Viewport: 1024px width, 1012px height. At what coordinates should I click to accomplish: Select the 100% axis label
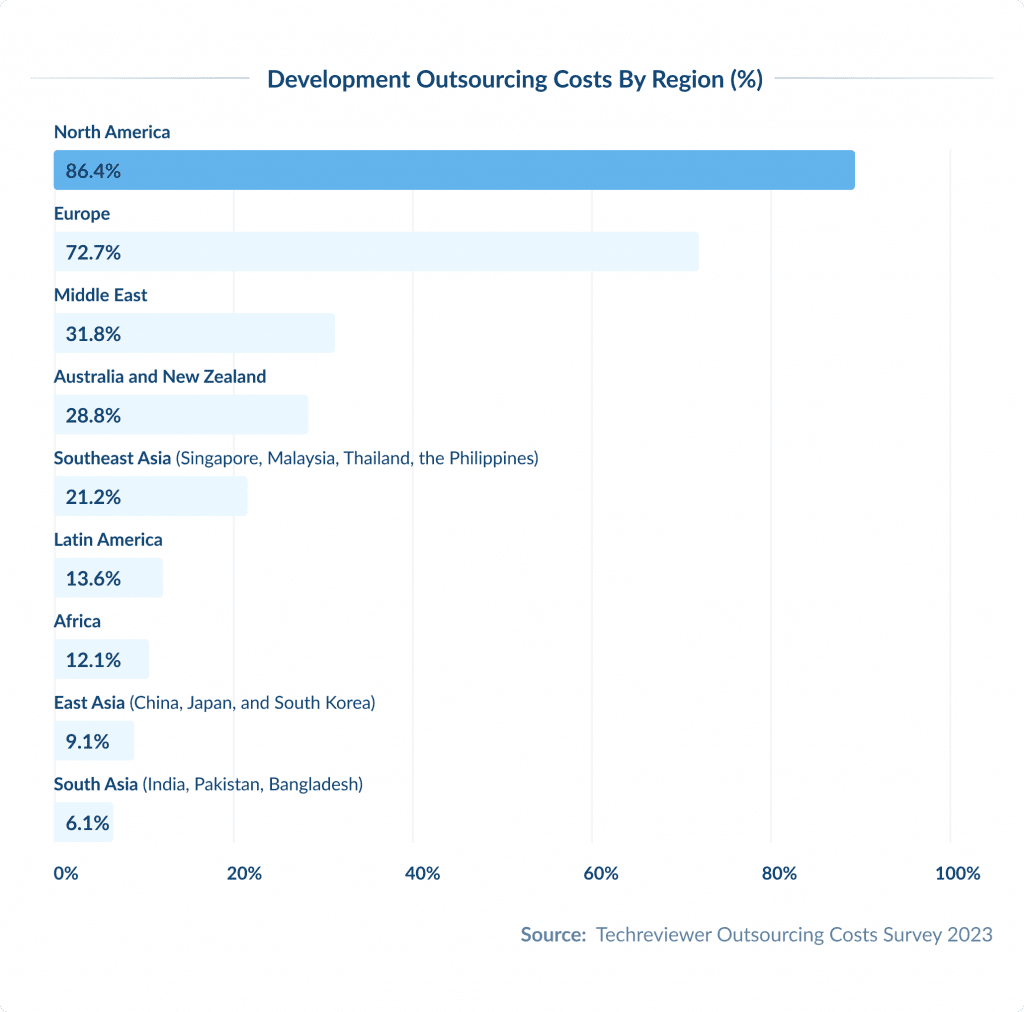(x=957, y=873)
